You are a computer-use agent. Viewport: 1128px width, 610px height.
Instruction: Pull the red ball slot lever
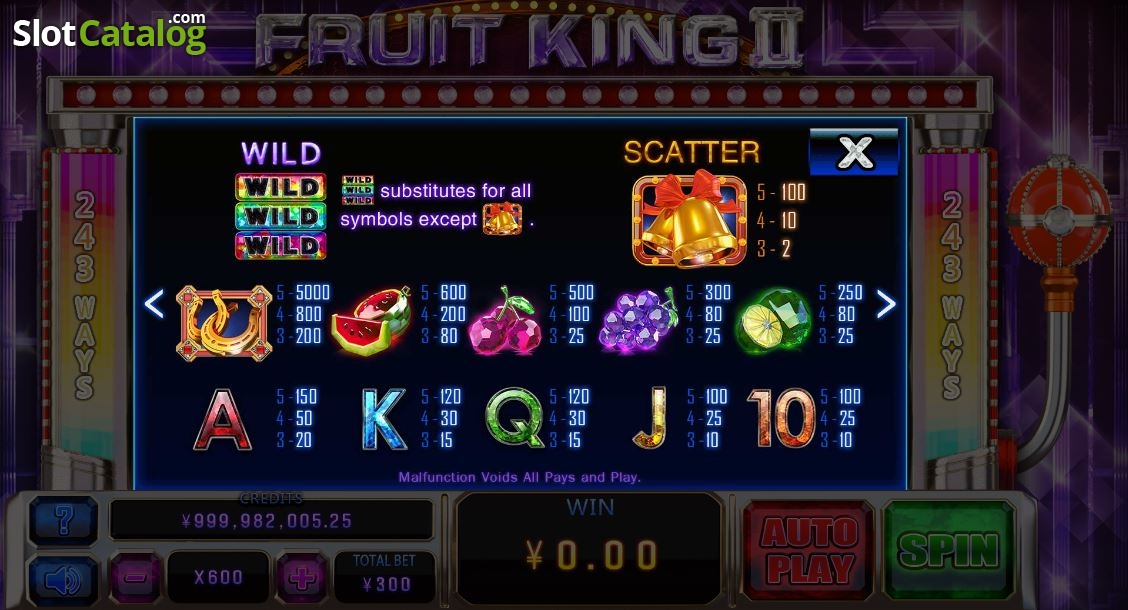(1058, 216)
